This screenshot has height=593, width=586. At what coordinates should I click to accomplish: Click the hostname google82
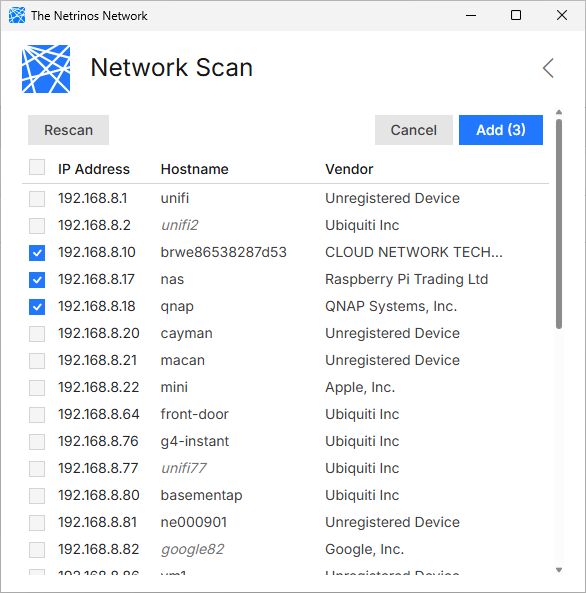193,550
